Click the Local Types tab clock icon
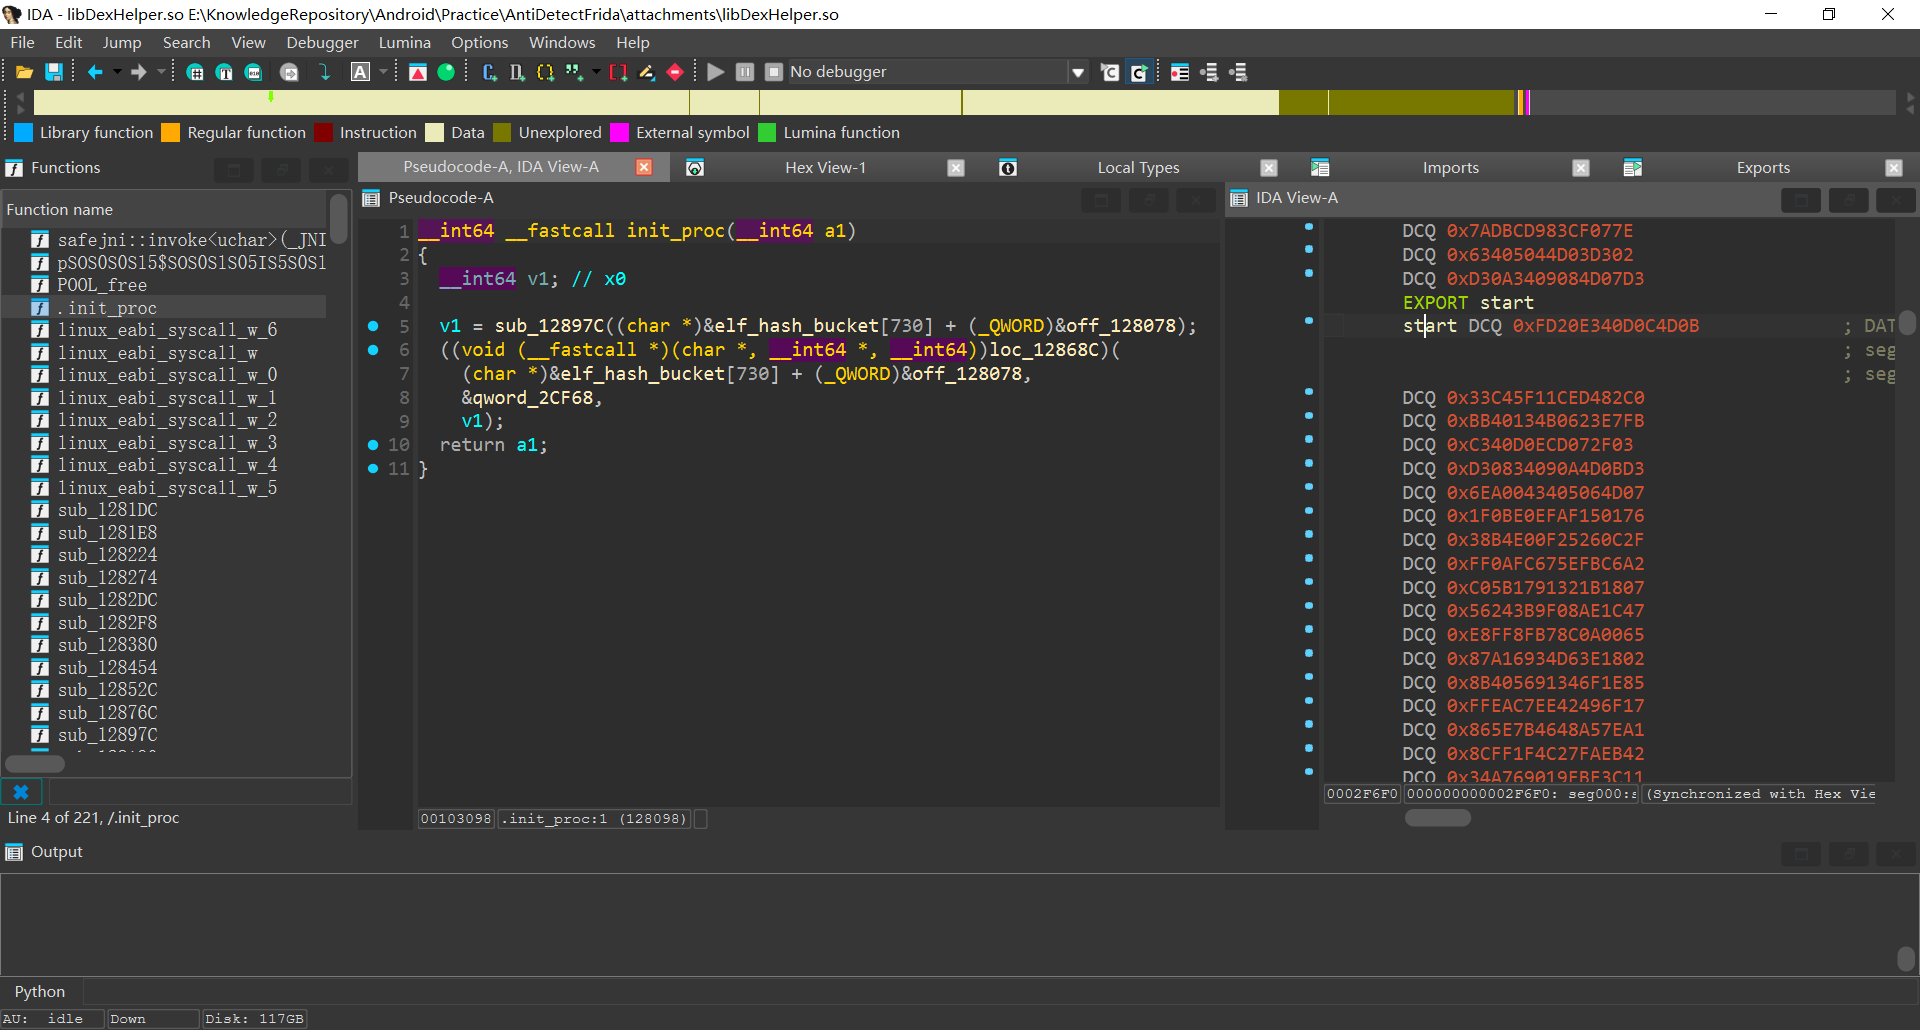Viewport: 1920px width, 1030px height. click(x=1008, y=168)
